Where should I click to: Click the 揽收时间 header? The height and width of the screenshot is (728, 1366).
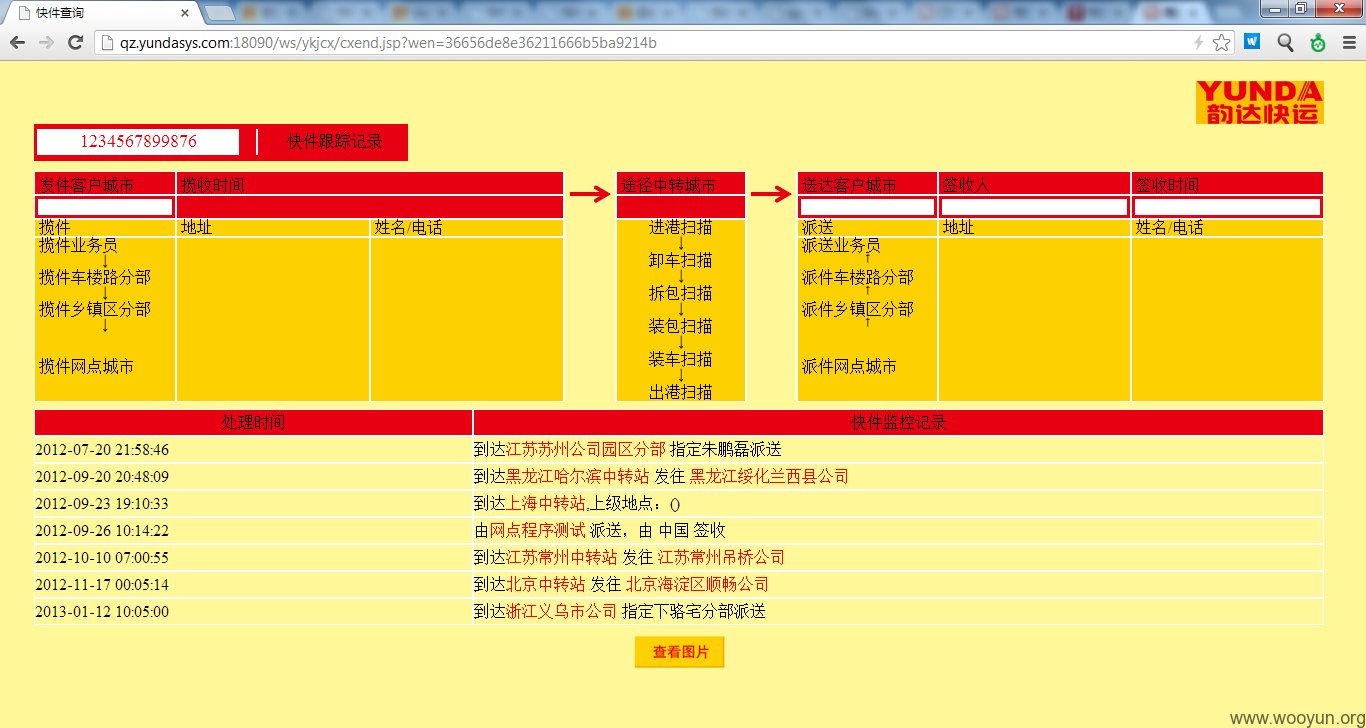tap(370, 184)
